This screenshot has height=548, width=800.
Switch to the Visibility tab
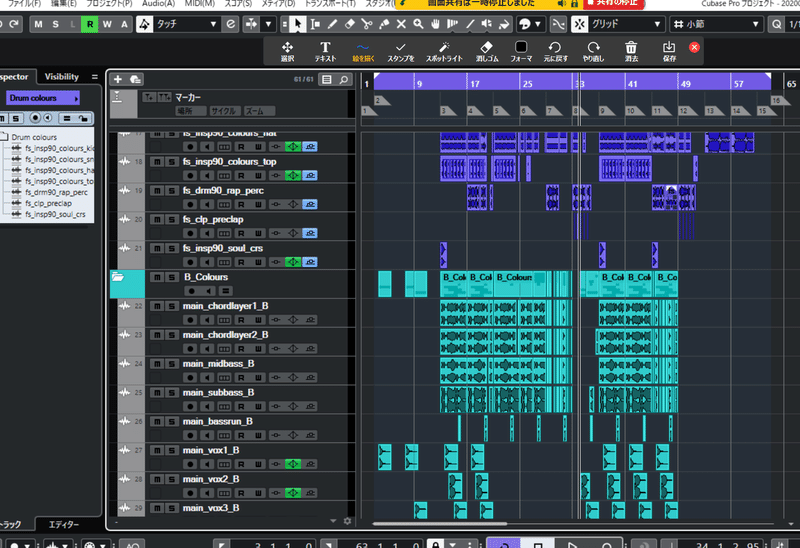tap(62, 77)
